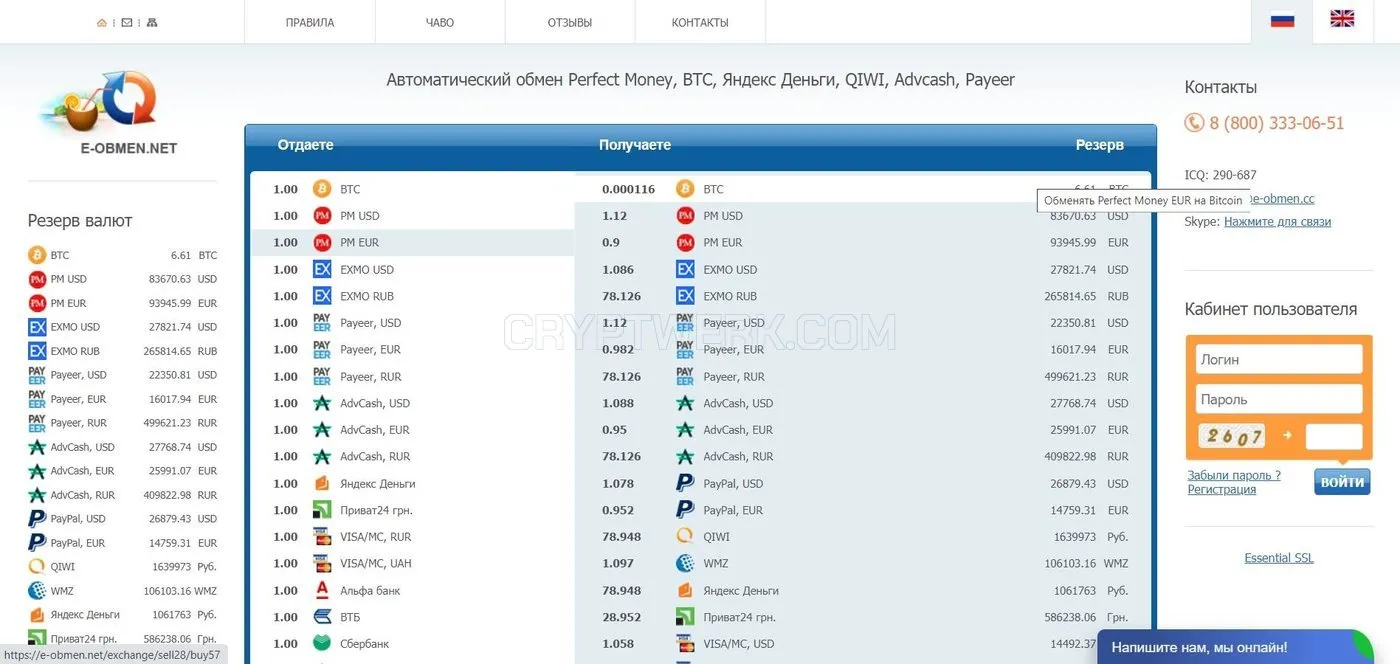Open the ПРАВИЛА menu item
The width and height of the screenshot is (1400, 664).
point(310,22)
